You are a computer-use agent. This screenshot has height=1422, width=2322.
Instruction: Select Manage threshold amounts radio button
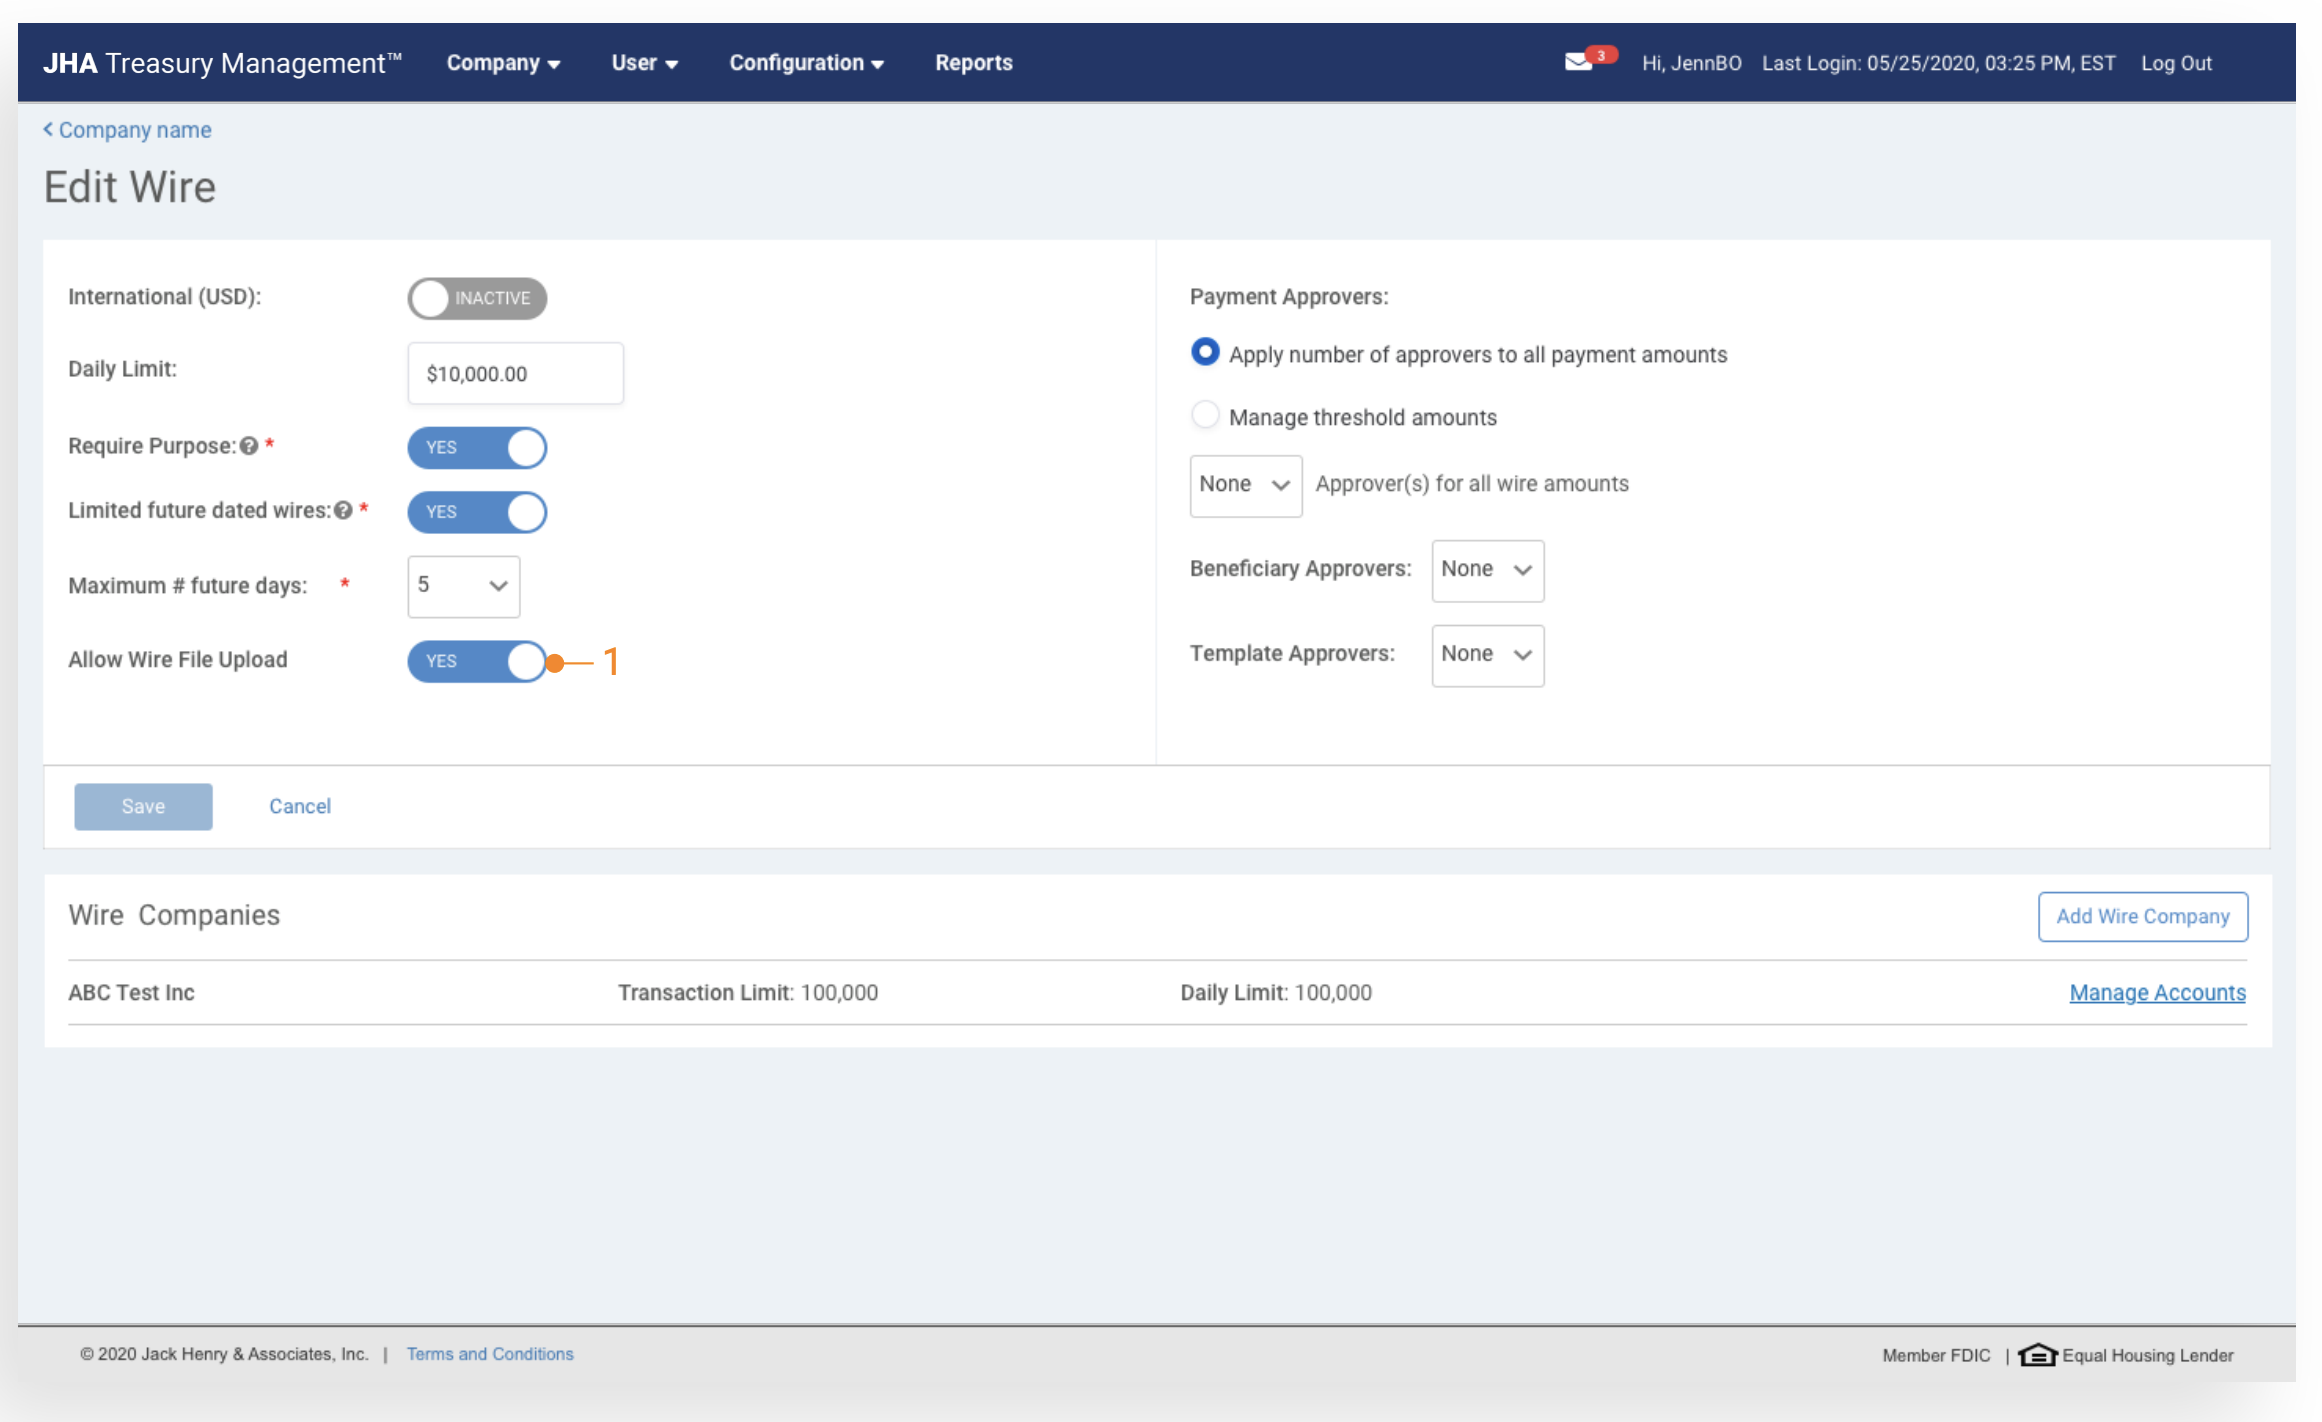(x=1205, y=415)
